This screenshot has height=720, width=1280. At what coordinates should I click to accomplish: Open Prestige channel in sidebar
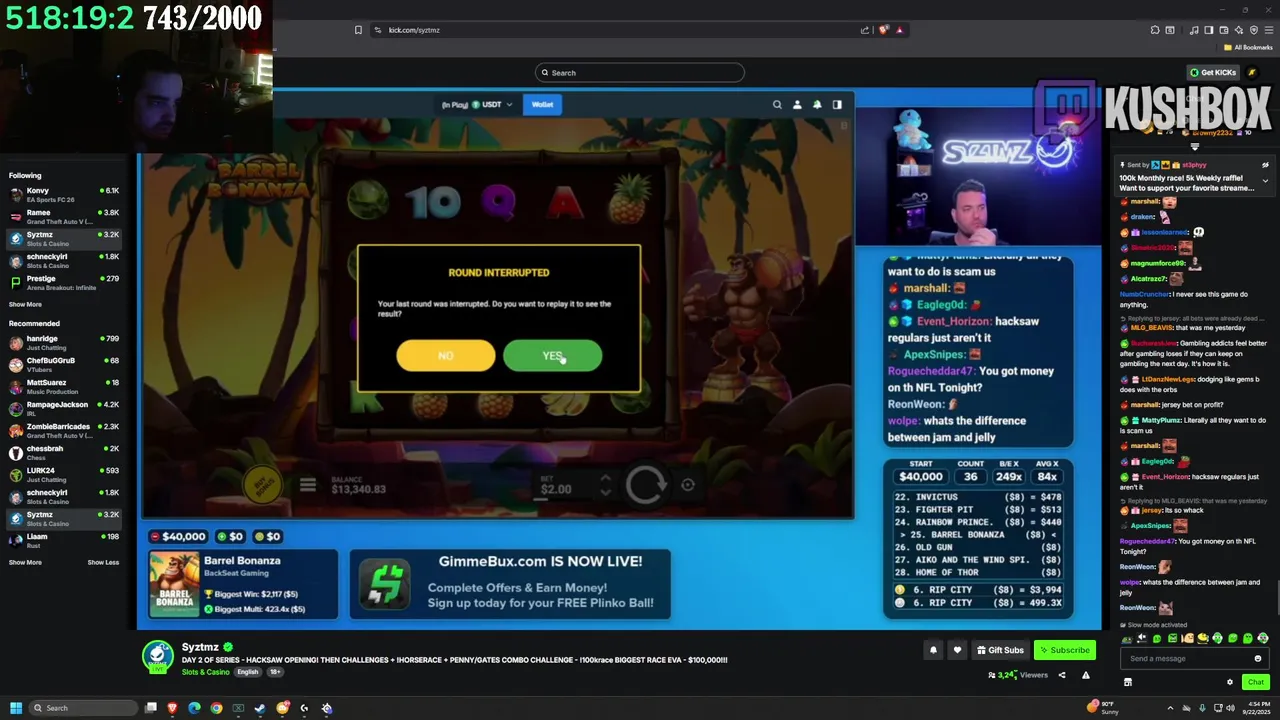[63, 282]
